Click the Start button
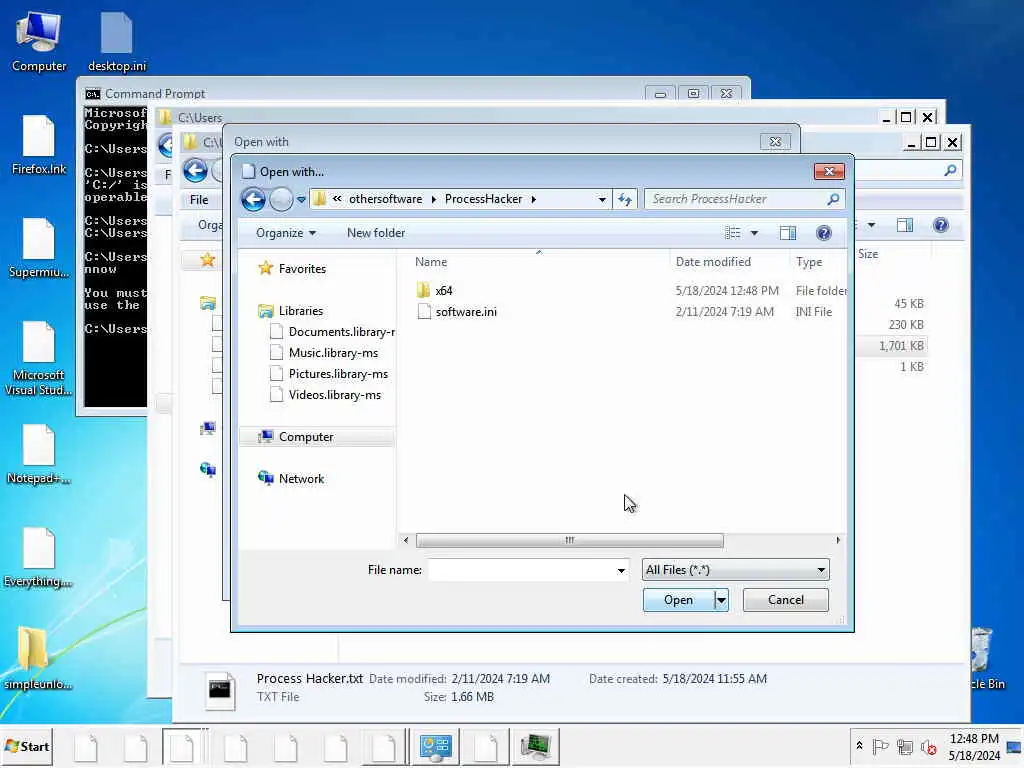 coord(27,746)
